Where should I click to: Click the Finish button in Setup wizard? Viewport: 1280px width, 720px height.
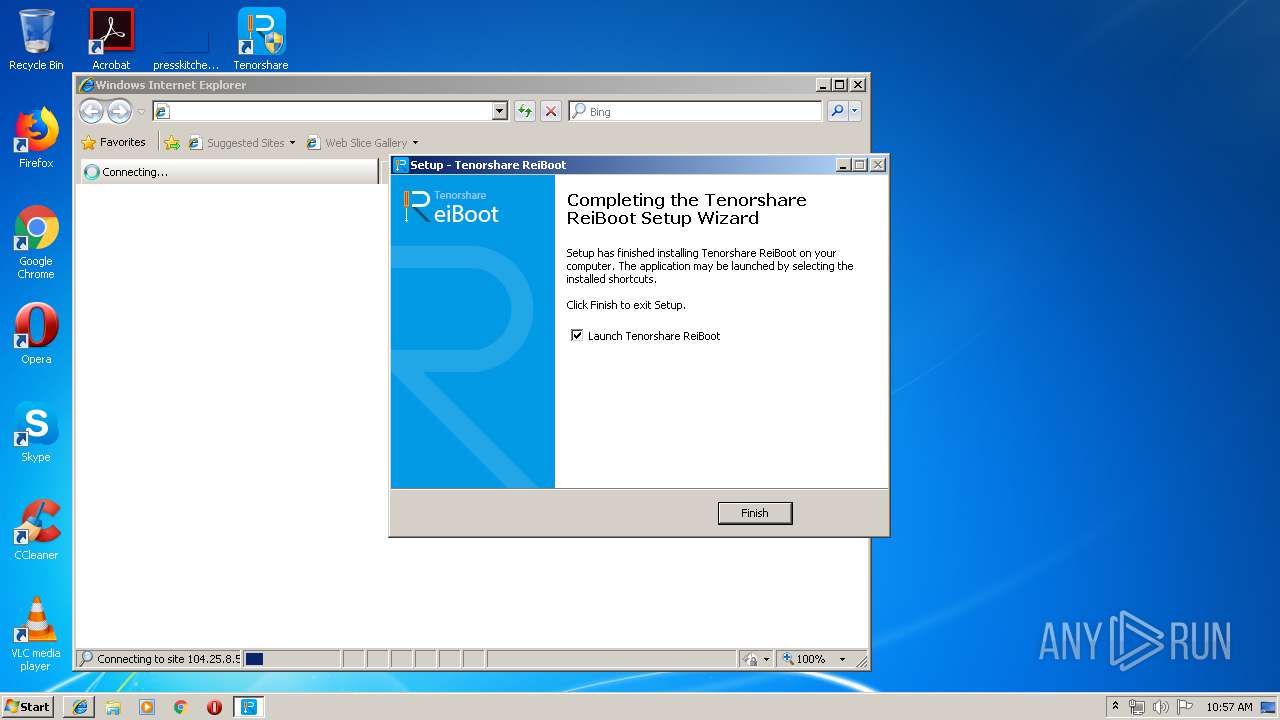click(755, 513)
